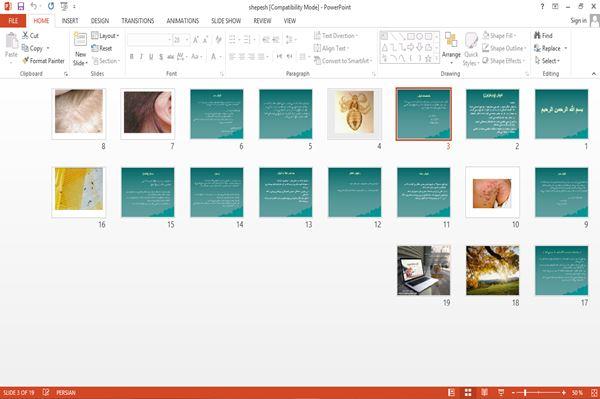Open the Select dropdown in Editing
600x399 pixels.
[547, 61]
